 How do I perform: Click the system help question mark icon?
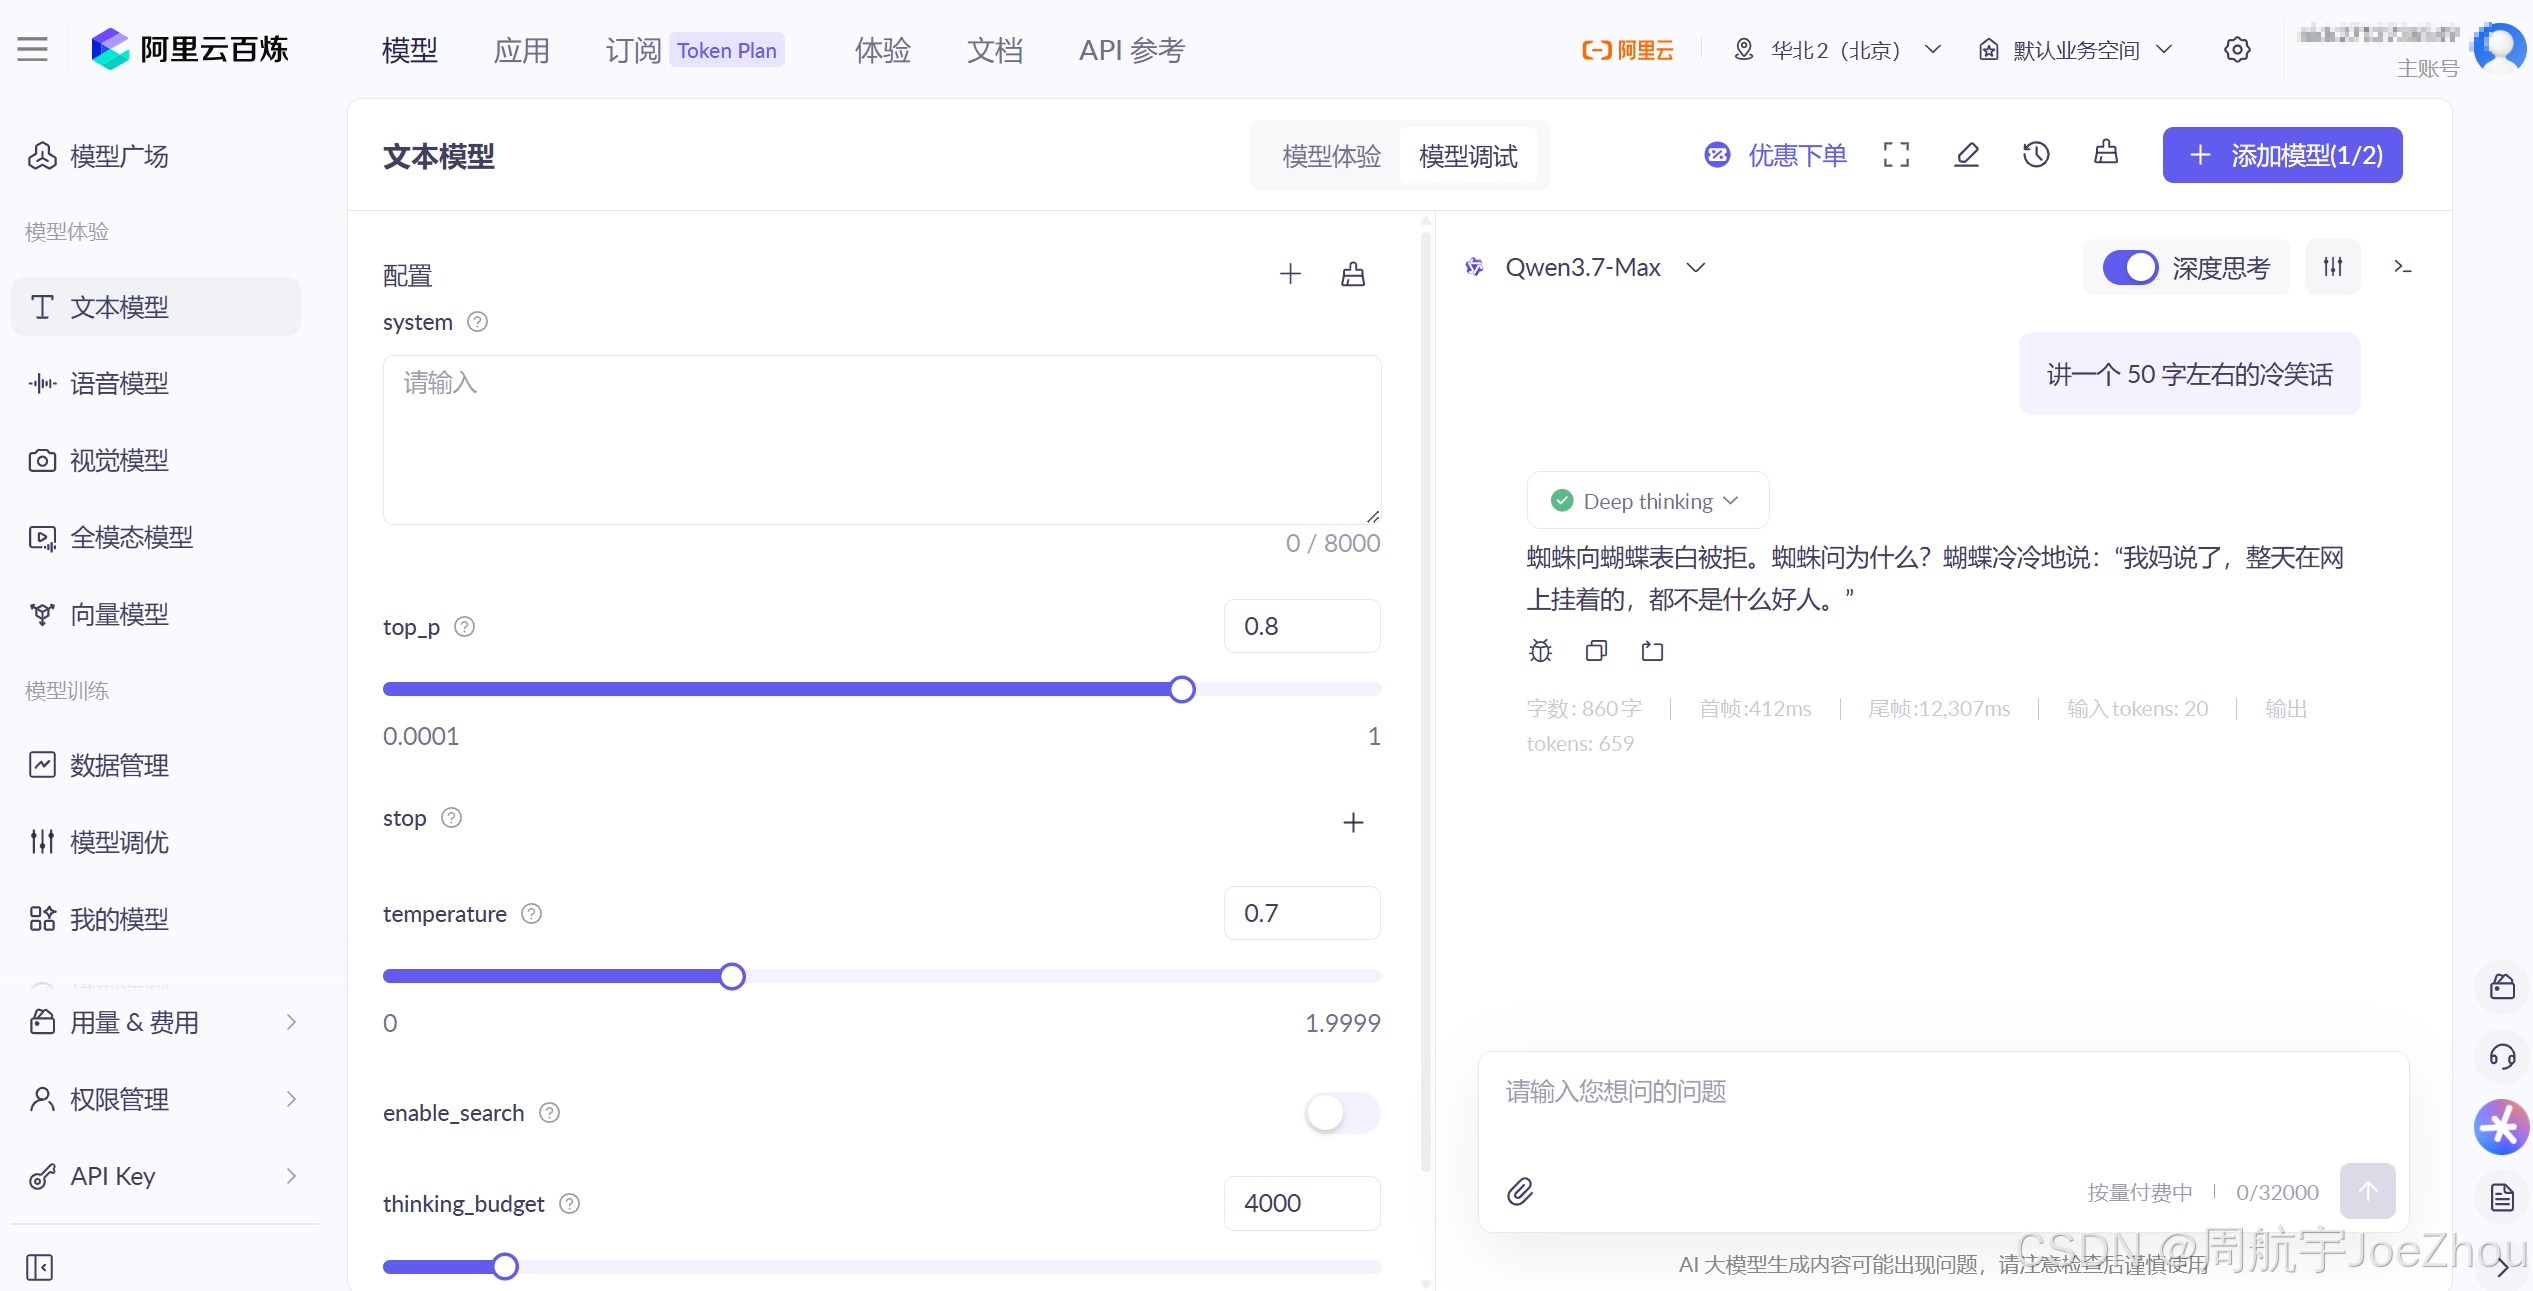(x=478, y=322)
